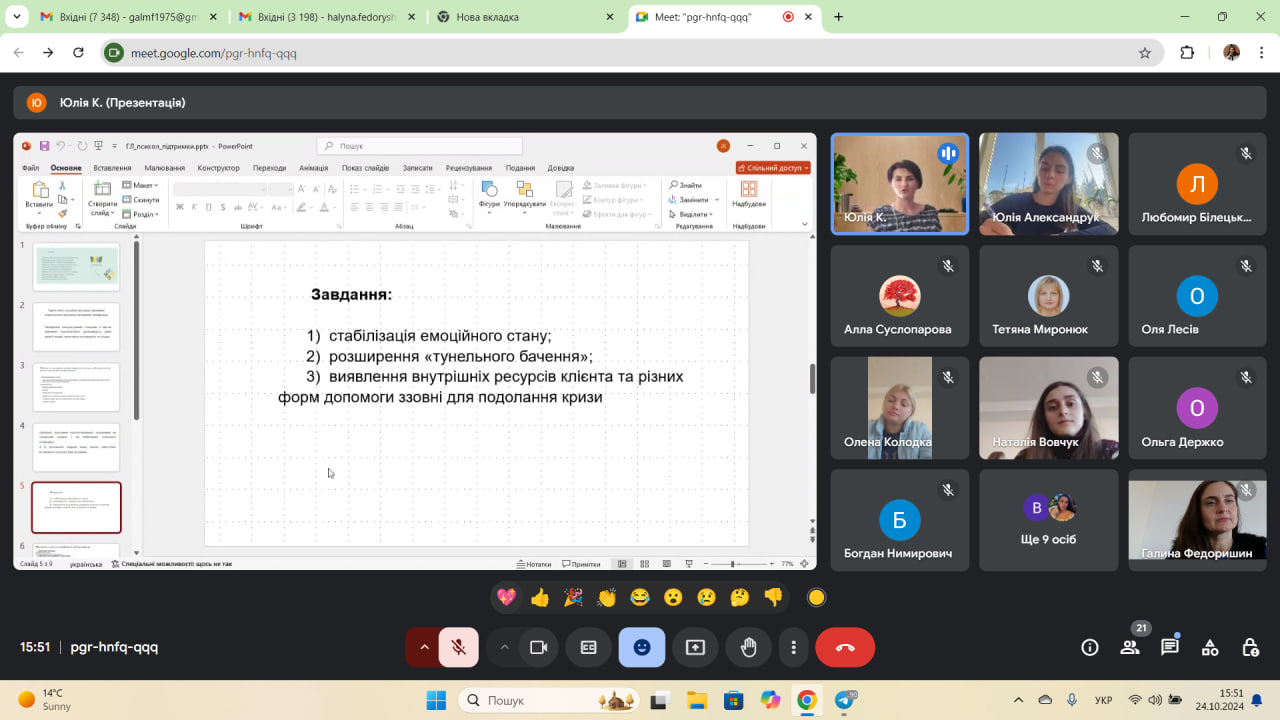This screenshot has width=1280, height=720.
Task: Send the thumbs up reaction
Action: [x=540, y=597]
